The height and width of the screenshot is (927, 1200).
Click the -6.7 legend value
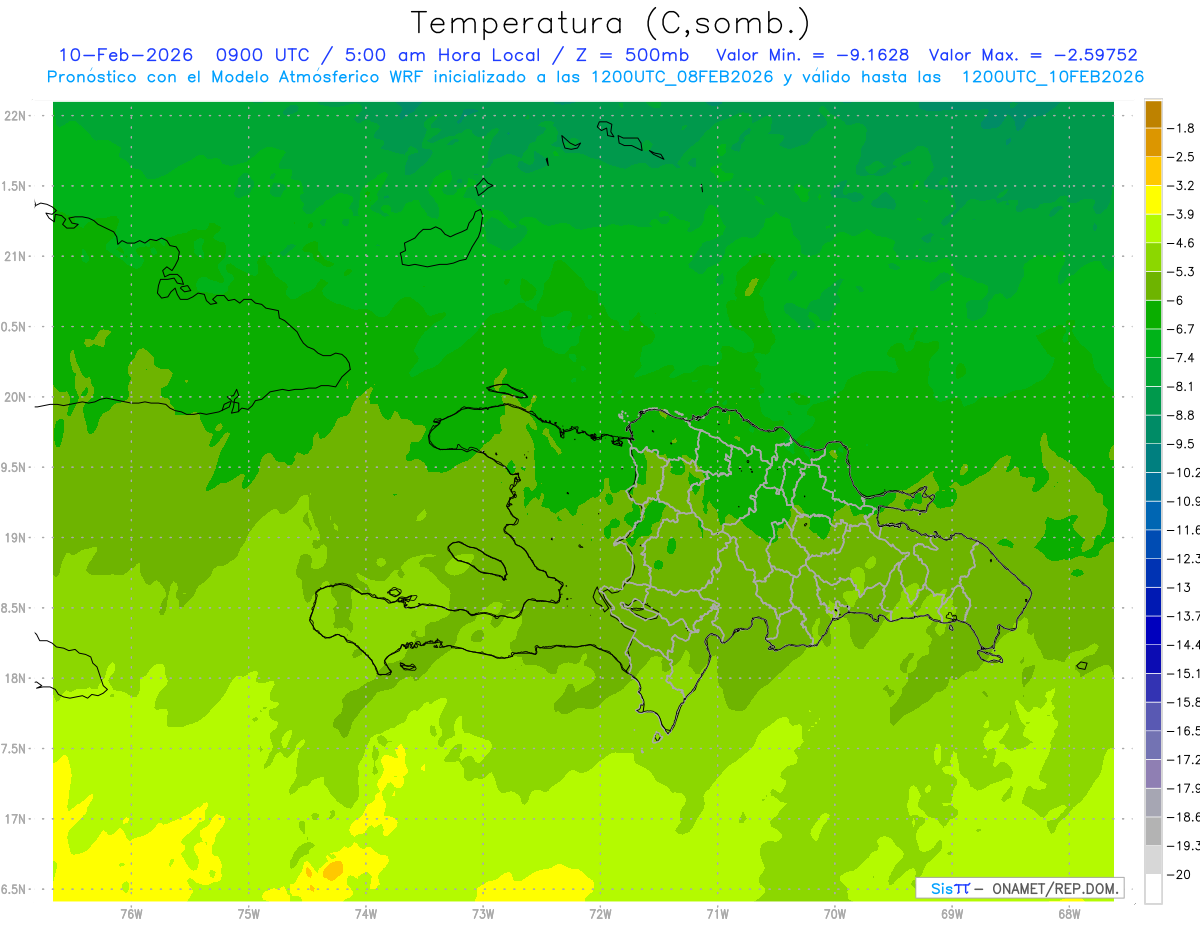[1181, 329]
